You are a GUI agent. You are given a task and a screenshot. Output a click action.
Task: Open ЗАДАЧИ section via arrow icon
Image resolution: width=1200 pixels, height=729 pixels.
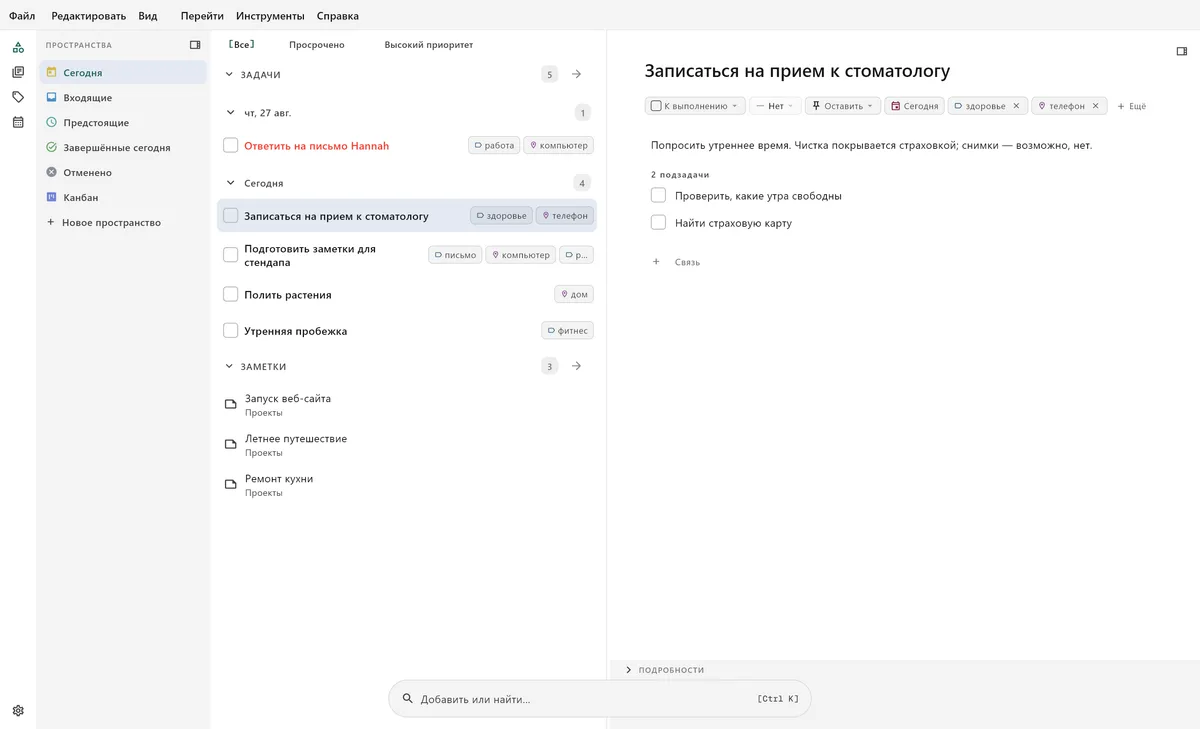pos(577,74)
